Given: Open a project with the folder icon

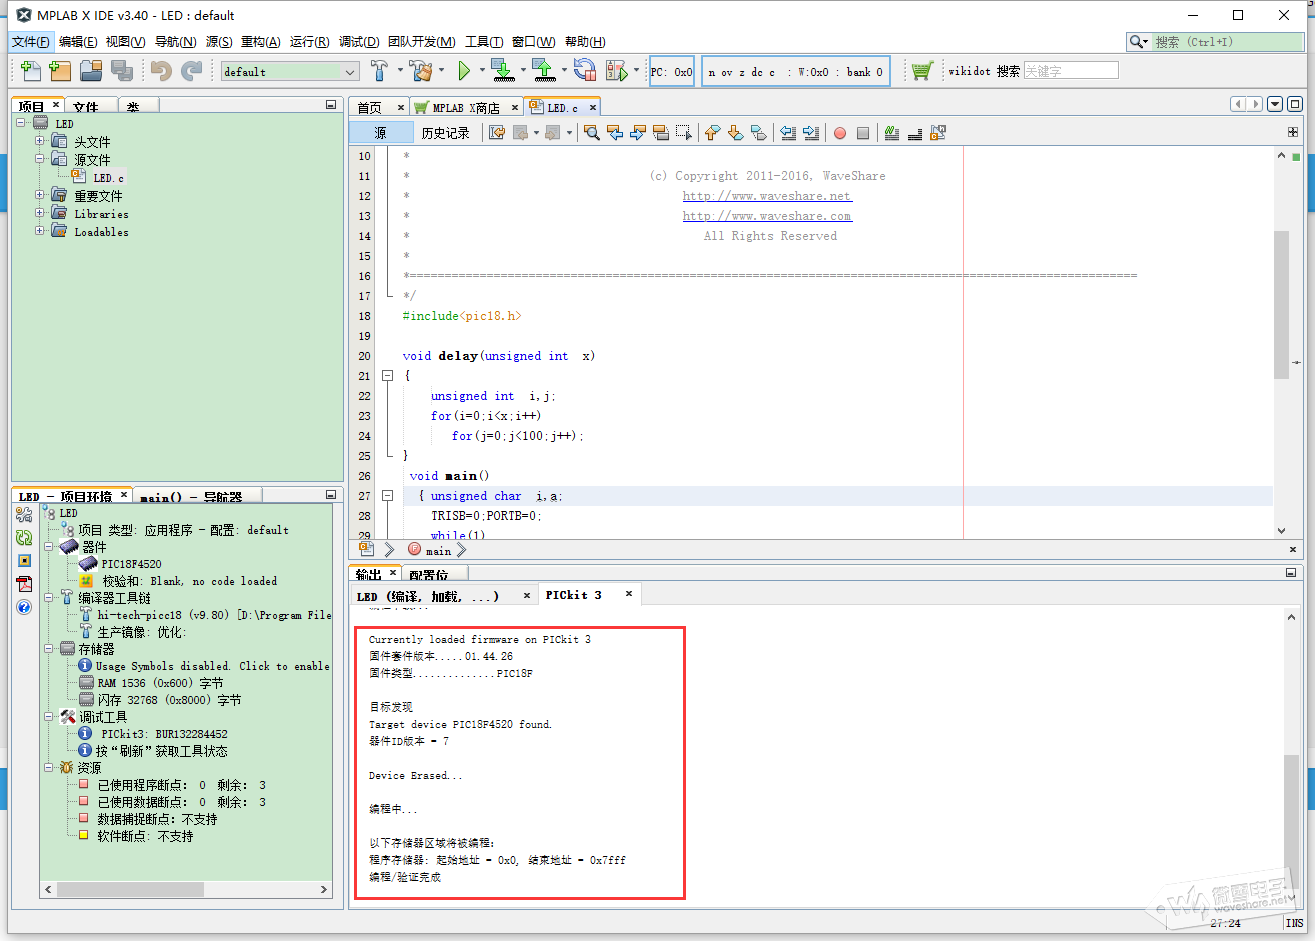Looking at the screenshot, I should click(x=91, y=71).
